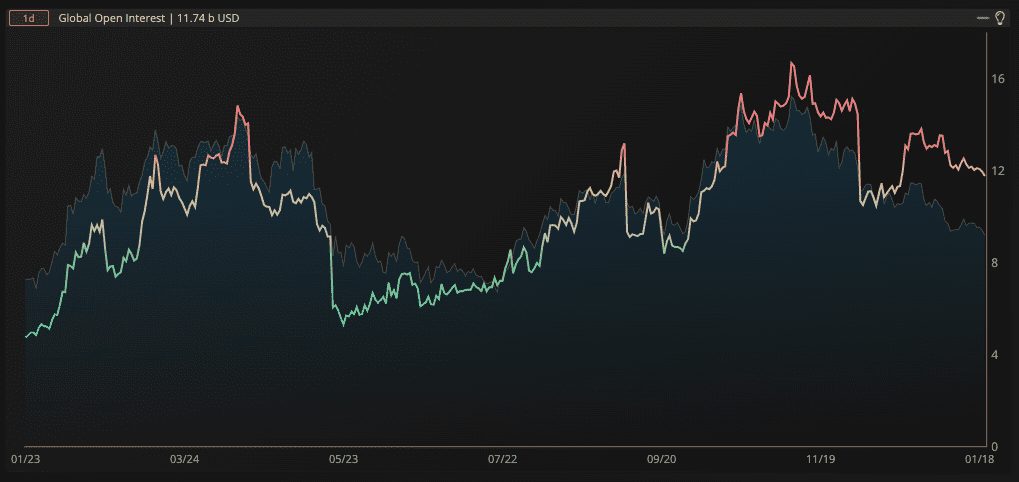Image resolution: width=1019 pixels, height=482 pixels.
Task: Select the 4 label on y-axis
Action: [x=994, y=354]
